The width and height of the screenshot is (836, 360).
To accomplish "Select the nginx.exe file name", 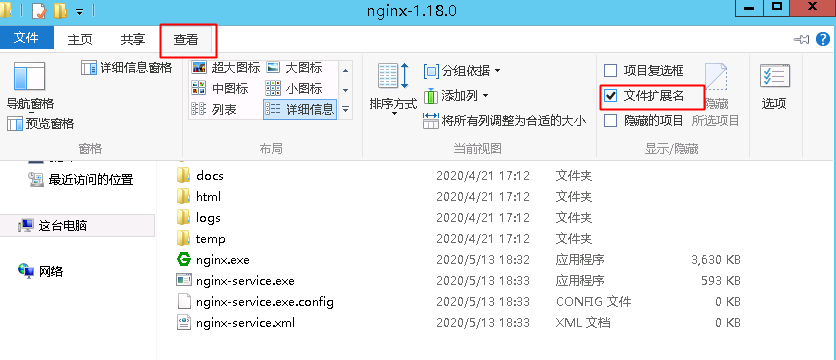I will click(222, 260).
